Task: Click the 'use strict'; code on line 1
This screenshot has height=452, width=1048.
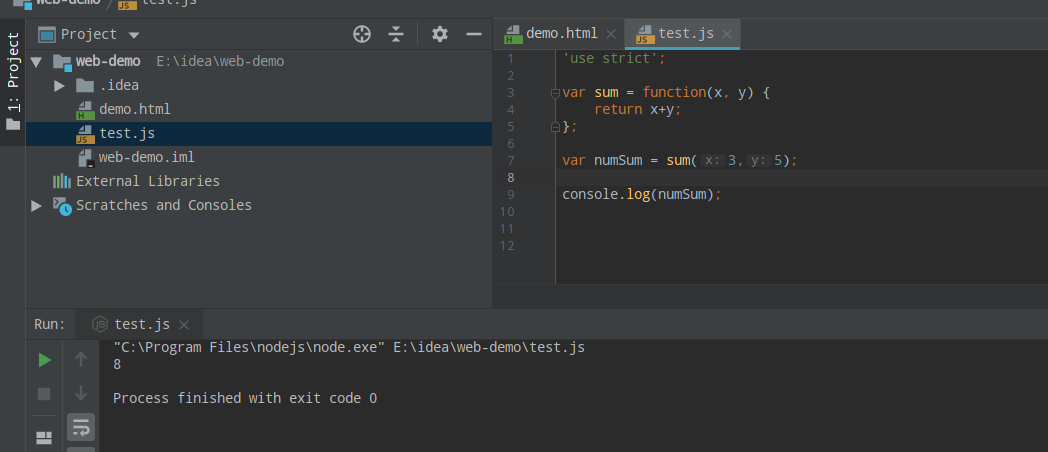Action: [x=614, y=58]
